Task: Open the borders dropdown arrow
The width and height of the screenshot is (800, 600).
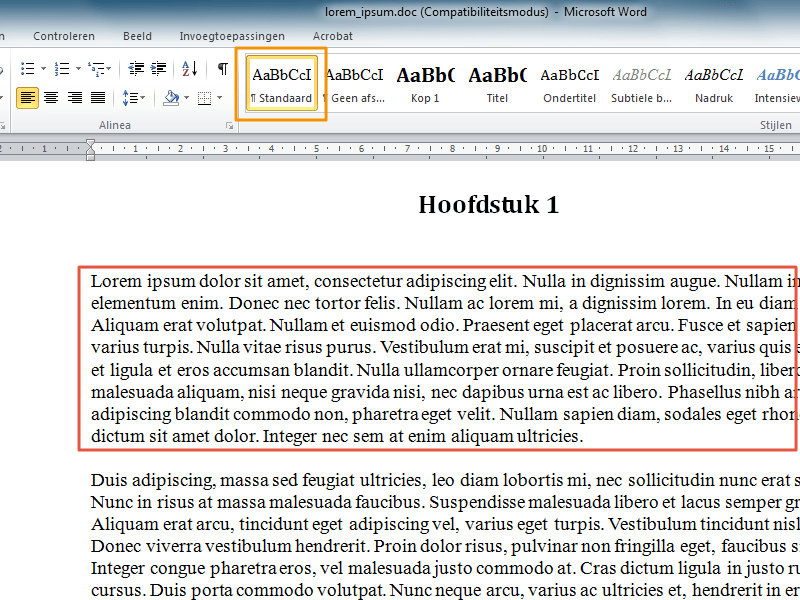Action: (219, 97)
